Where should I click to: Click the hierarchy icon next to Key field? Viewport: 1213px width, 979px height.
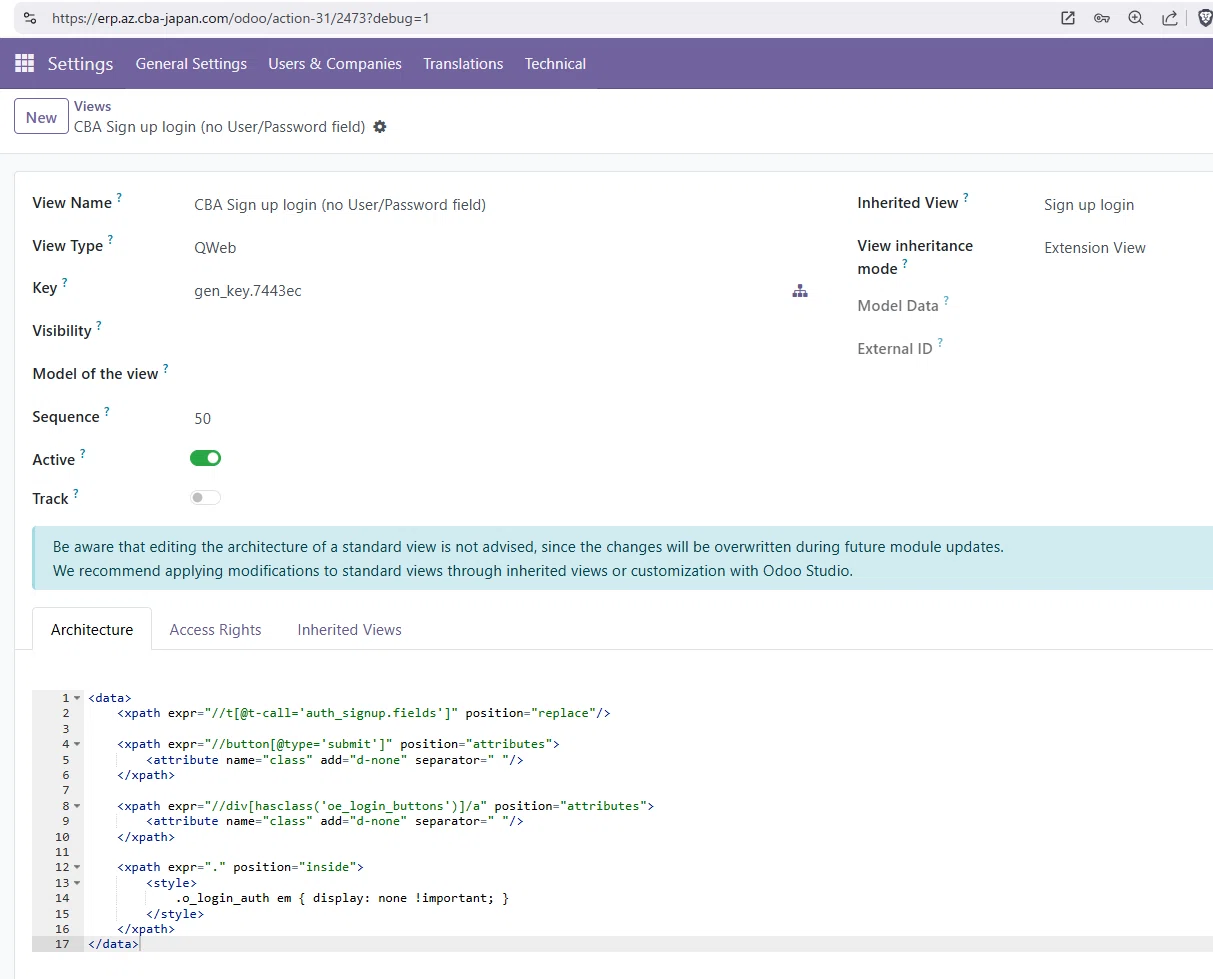pyautogui.click(x=800, y=291)
